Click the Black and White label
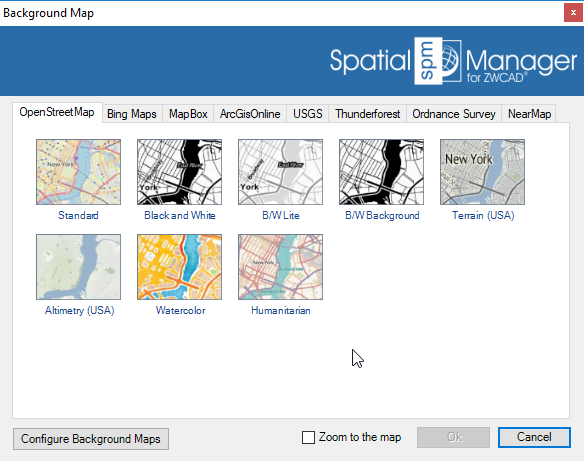The width and height of the screenshot is (584, 461). (x=180, y=215)
